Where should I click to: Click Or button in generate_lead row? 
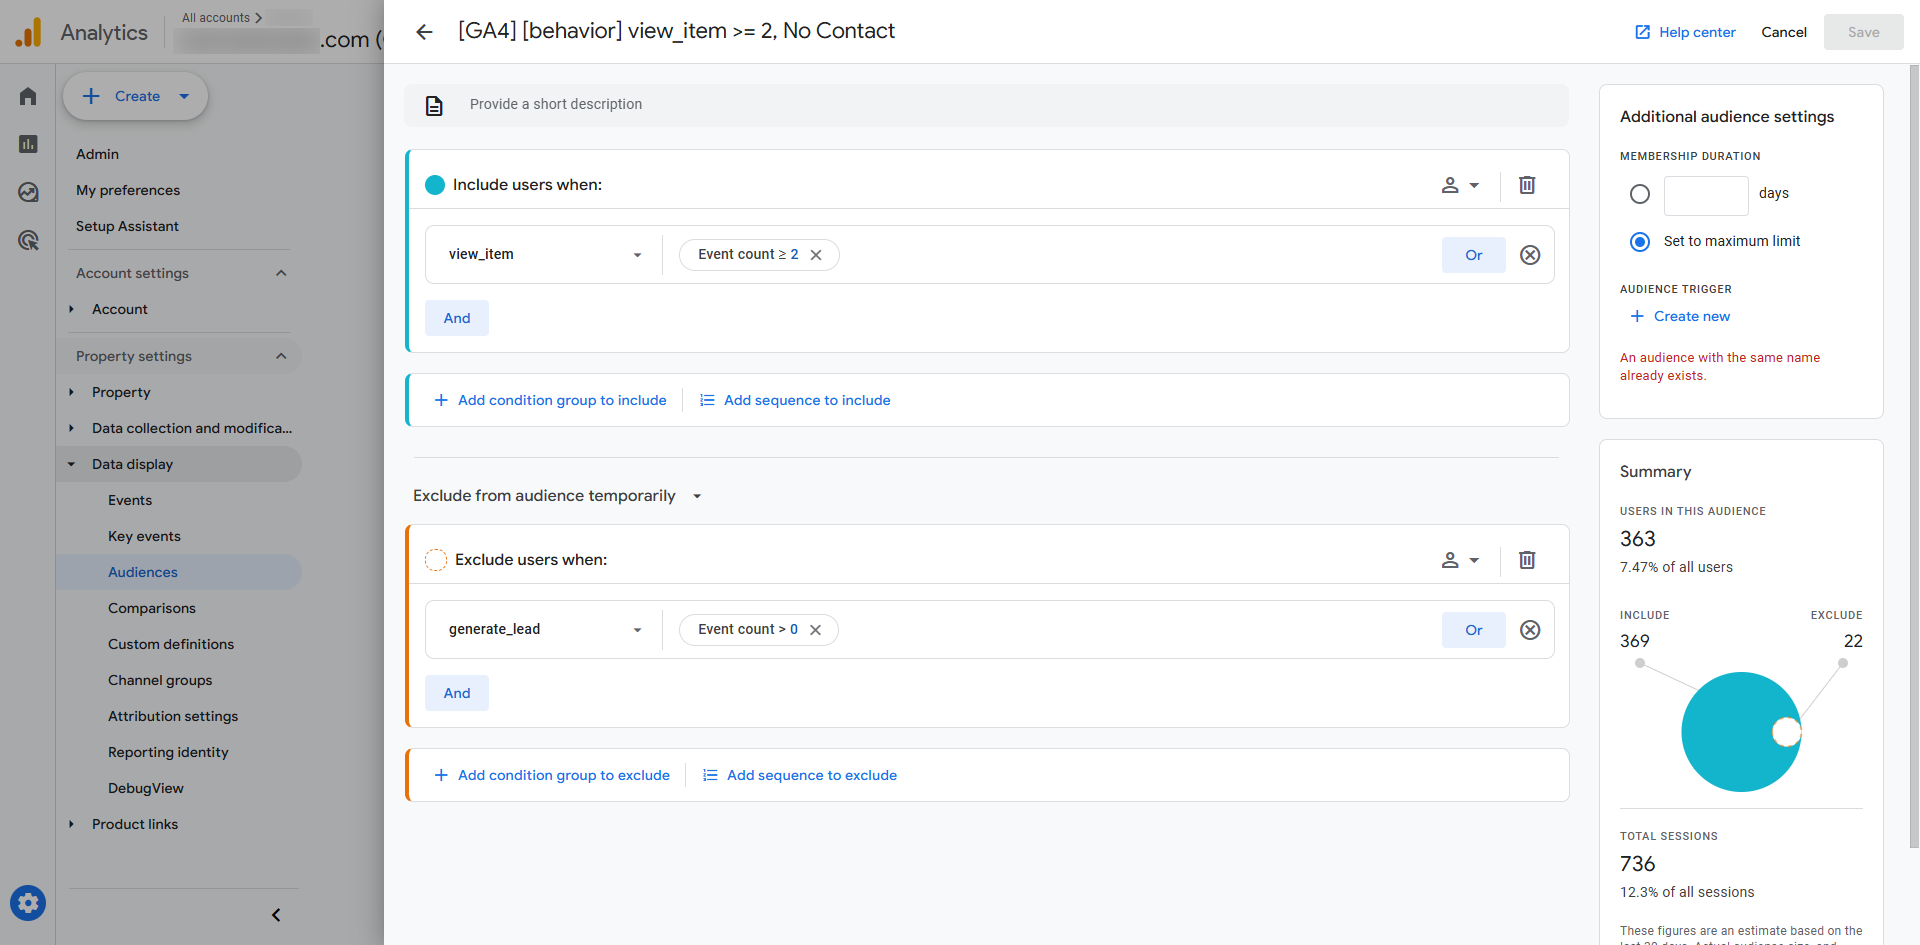coord(1473,630)
